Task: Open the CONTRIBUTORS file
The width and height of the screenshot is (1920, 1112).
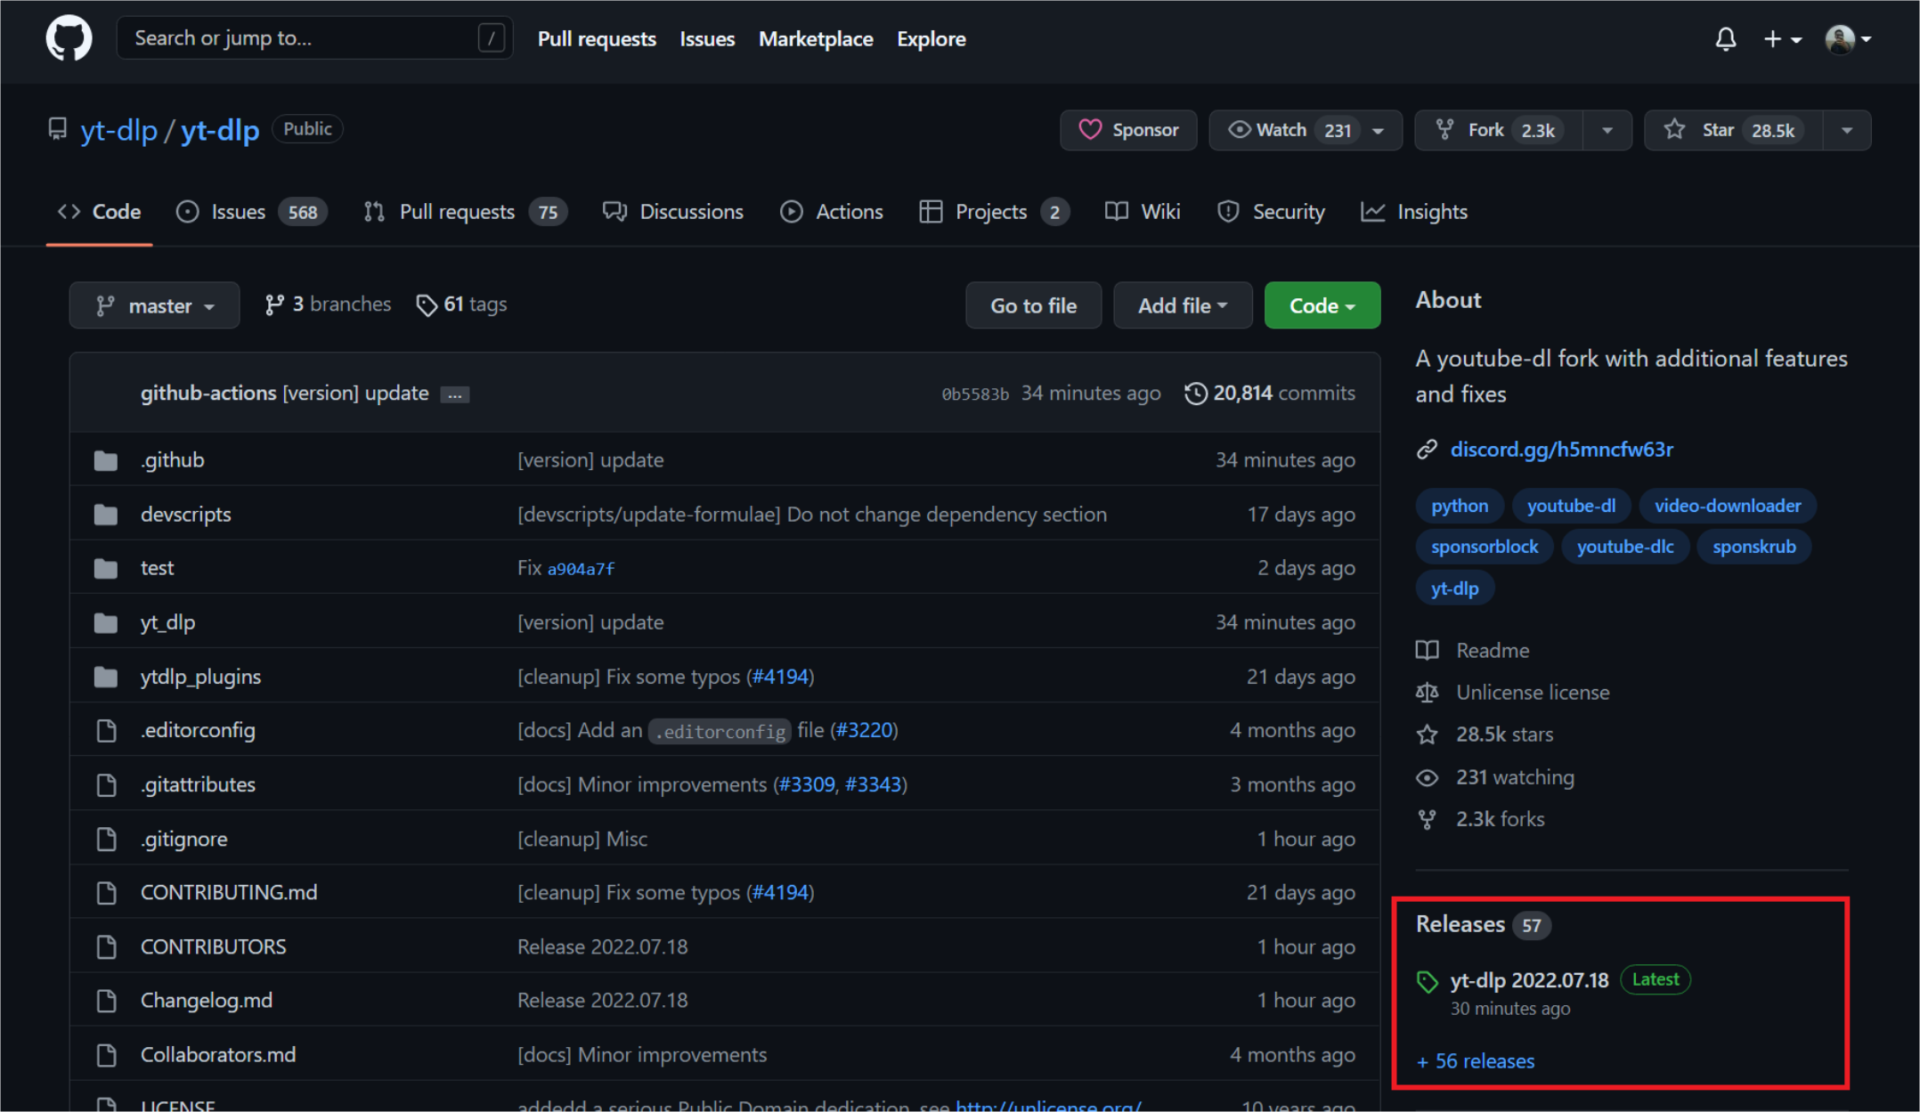Action: coord(213,946)
